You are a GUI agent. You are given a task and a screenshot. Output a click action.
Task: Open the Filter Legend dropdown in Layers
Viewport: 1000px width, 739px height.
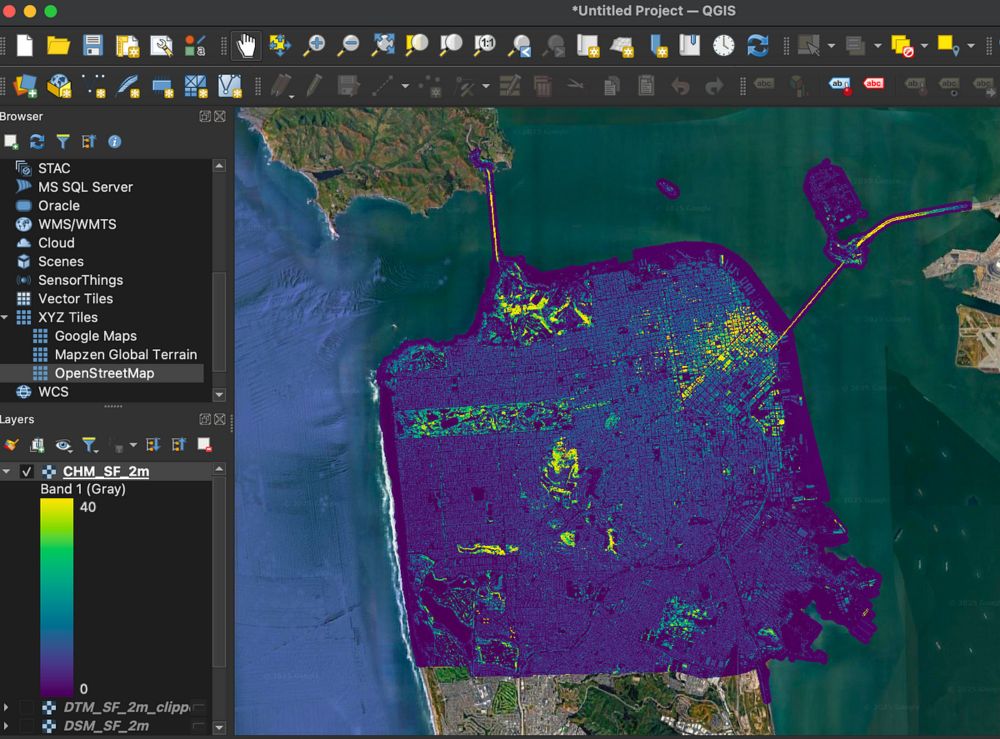coord(90,445)
